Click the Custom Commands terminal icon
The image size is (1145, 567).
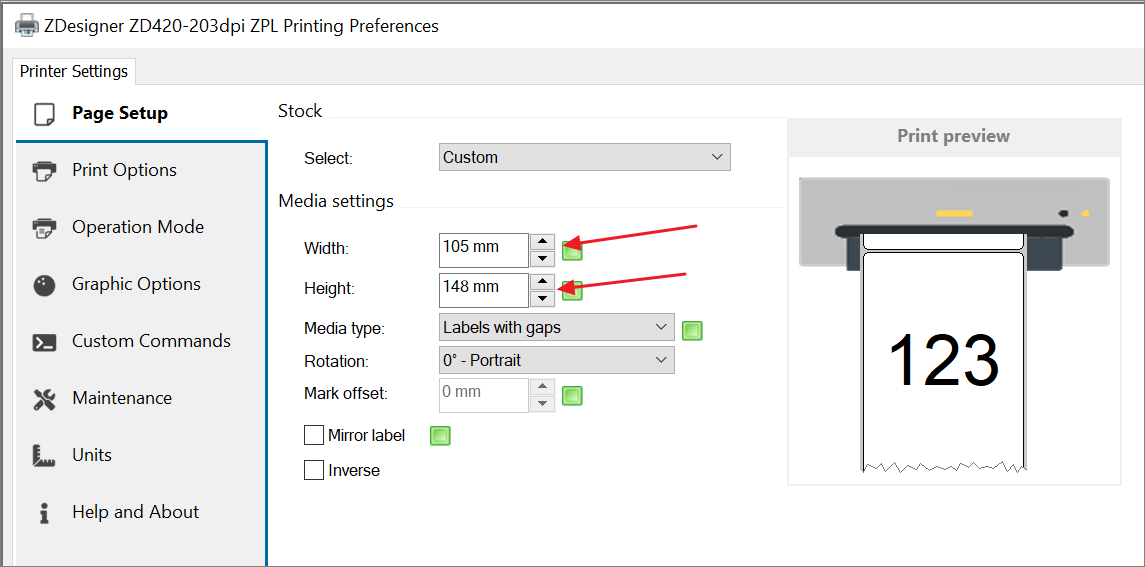(x=44, y=342)
